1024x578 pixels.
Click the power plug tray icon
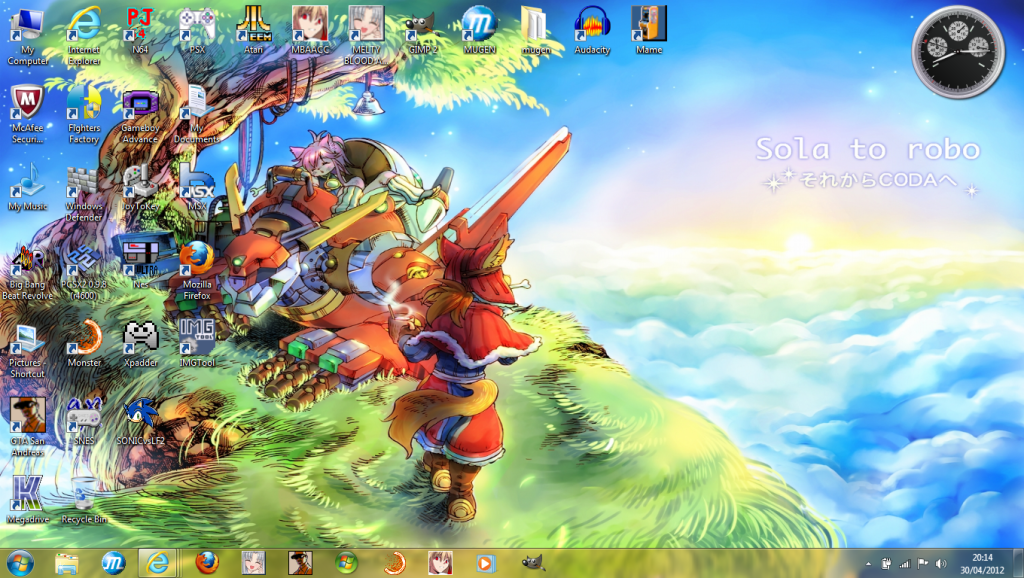tap(886, 564)
